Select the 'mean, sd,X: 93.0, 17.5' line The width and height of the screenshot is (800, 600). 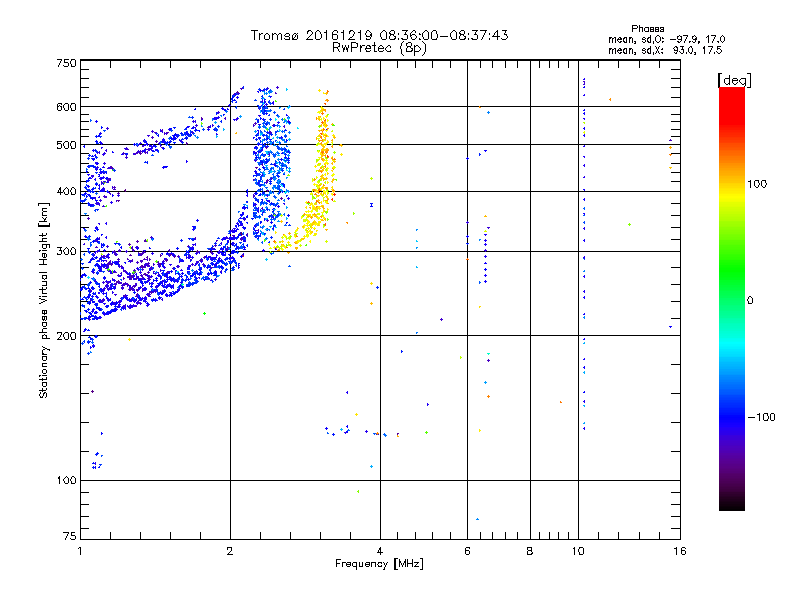(x=665, y=50)
